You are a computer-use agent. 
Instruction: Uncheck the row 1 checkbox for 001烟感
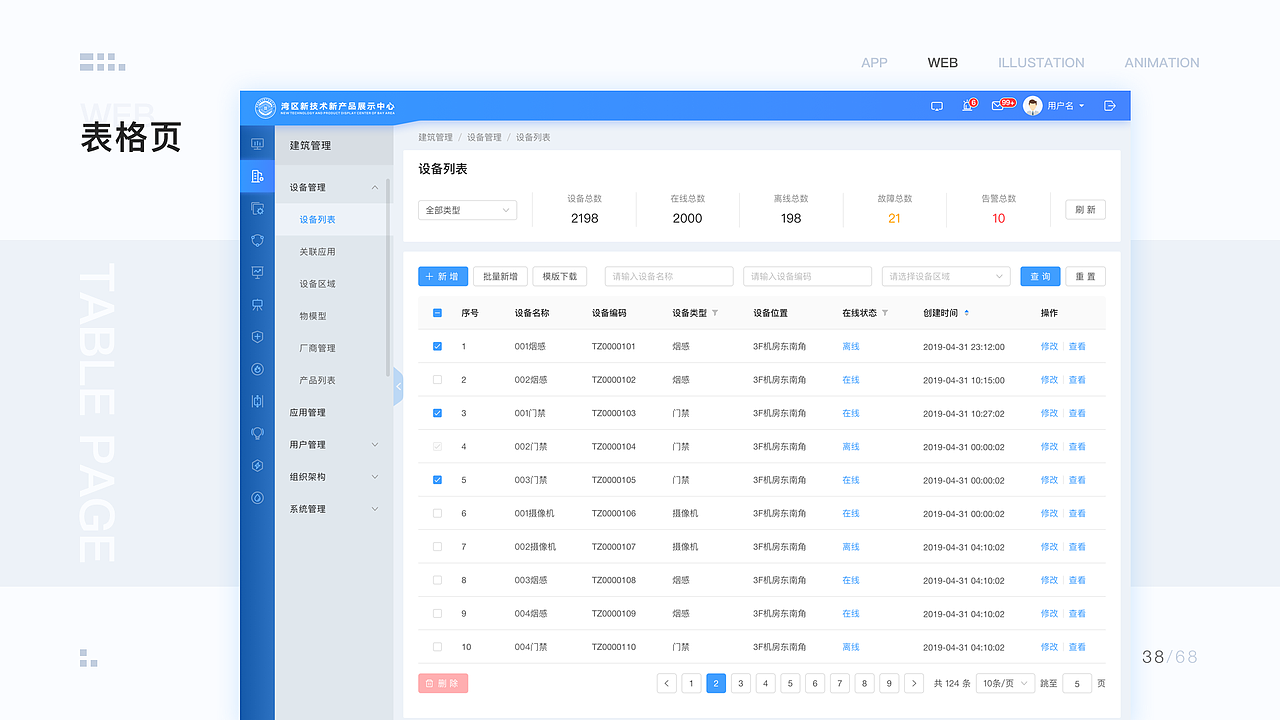click(437, 346)
